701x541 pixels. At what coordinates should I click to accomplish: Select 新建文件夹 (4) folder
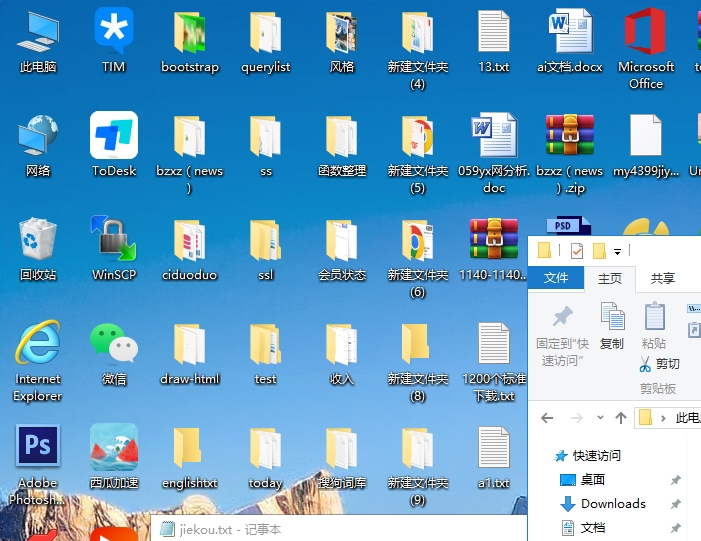coord(418,50)
